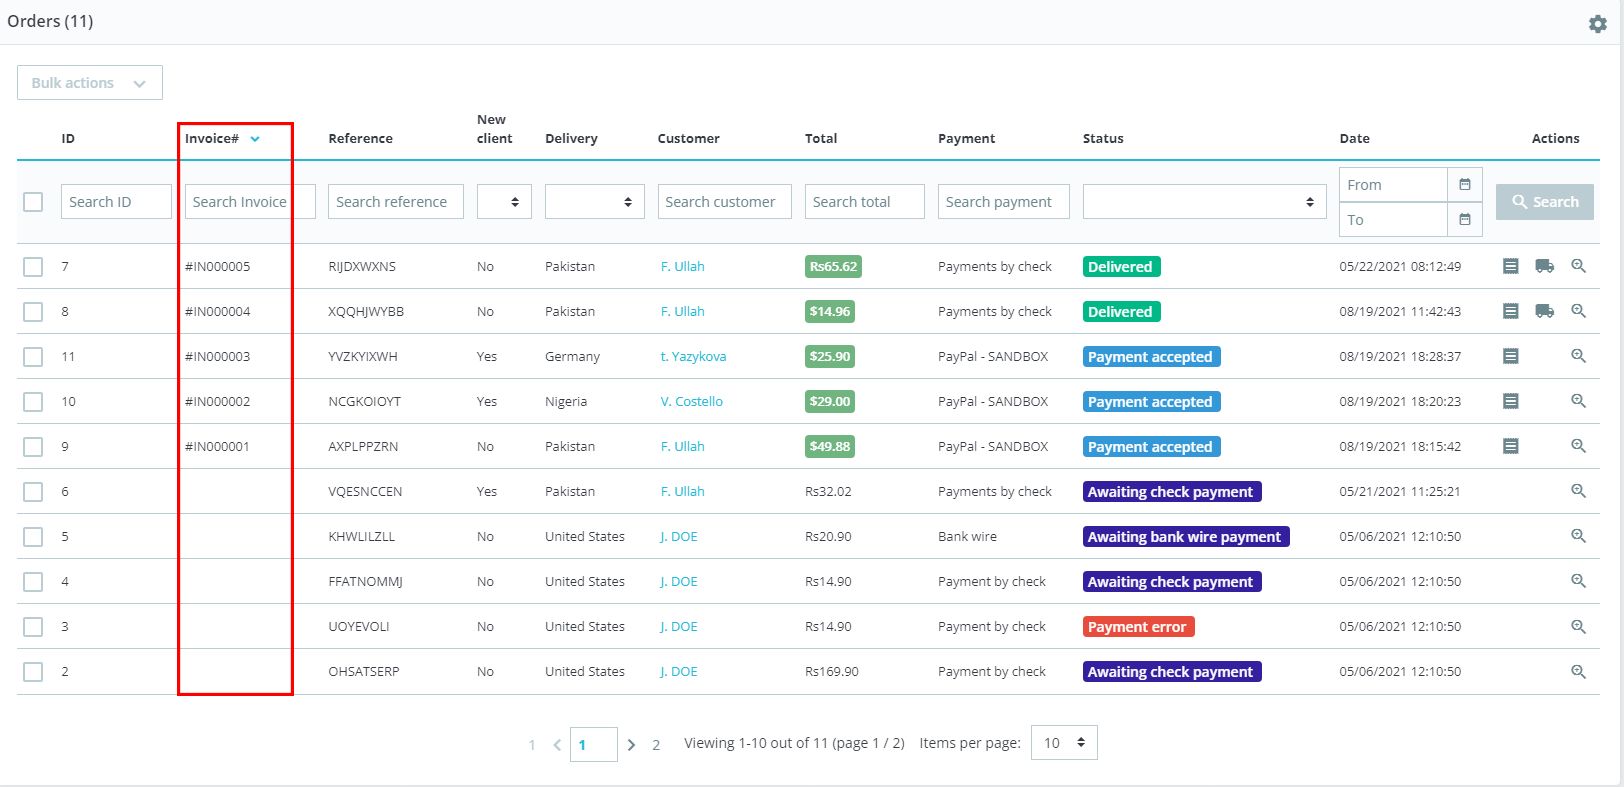View invoice icon for order 7
1624x787 pixels.
[x=1510, y=266]
